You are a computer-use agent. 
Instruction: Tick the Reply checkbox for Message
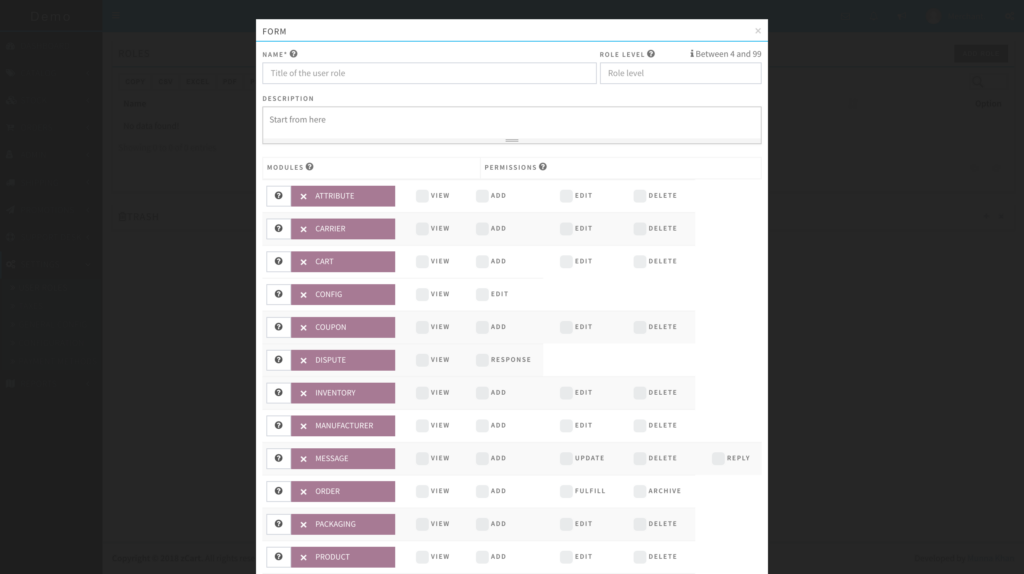pyautogui.click(x=718, y=458)
